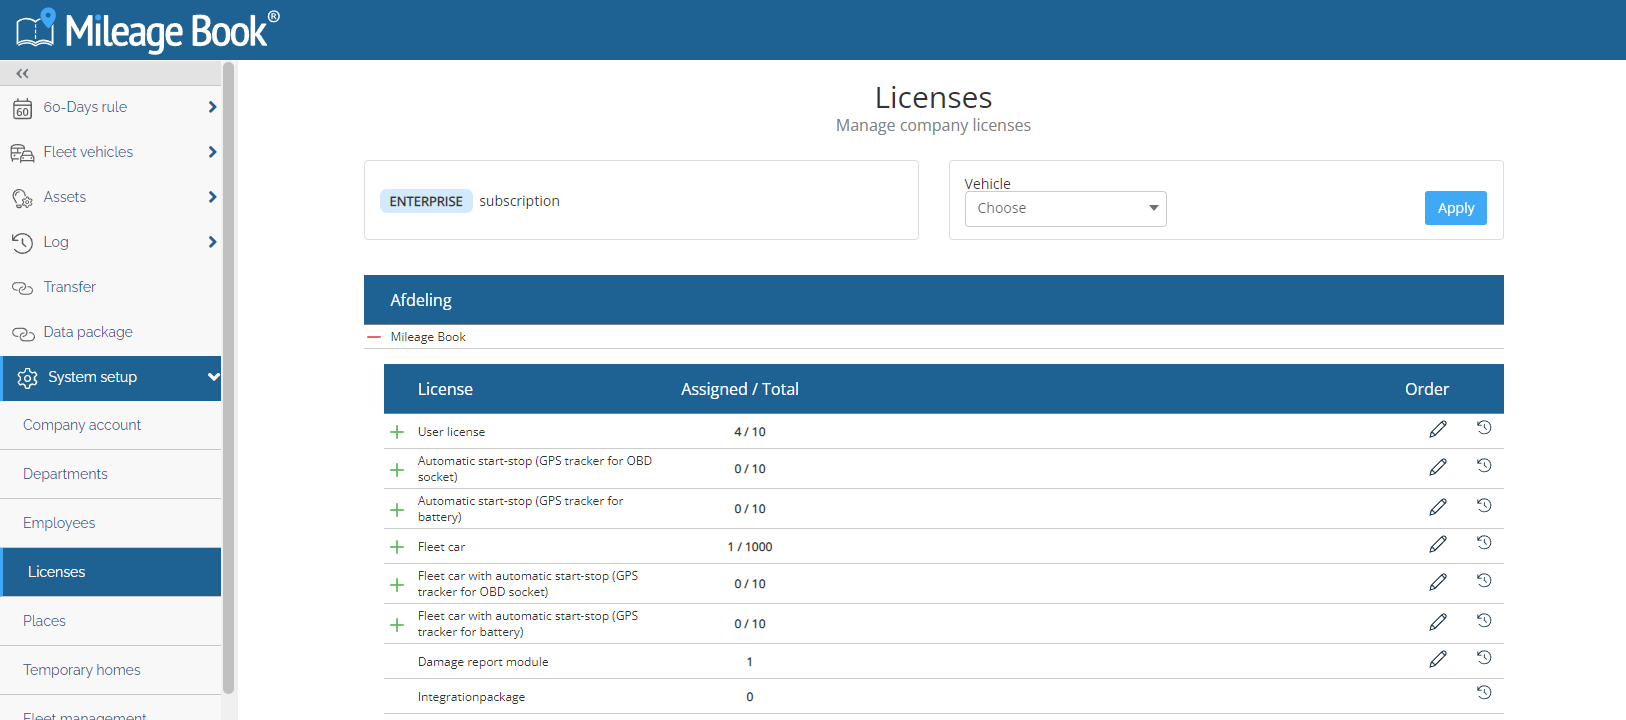Click the Damage report module label
1626x720 pixels.
pos(483,662)
